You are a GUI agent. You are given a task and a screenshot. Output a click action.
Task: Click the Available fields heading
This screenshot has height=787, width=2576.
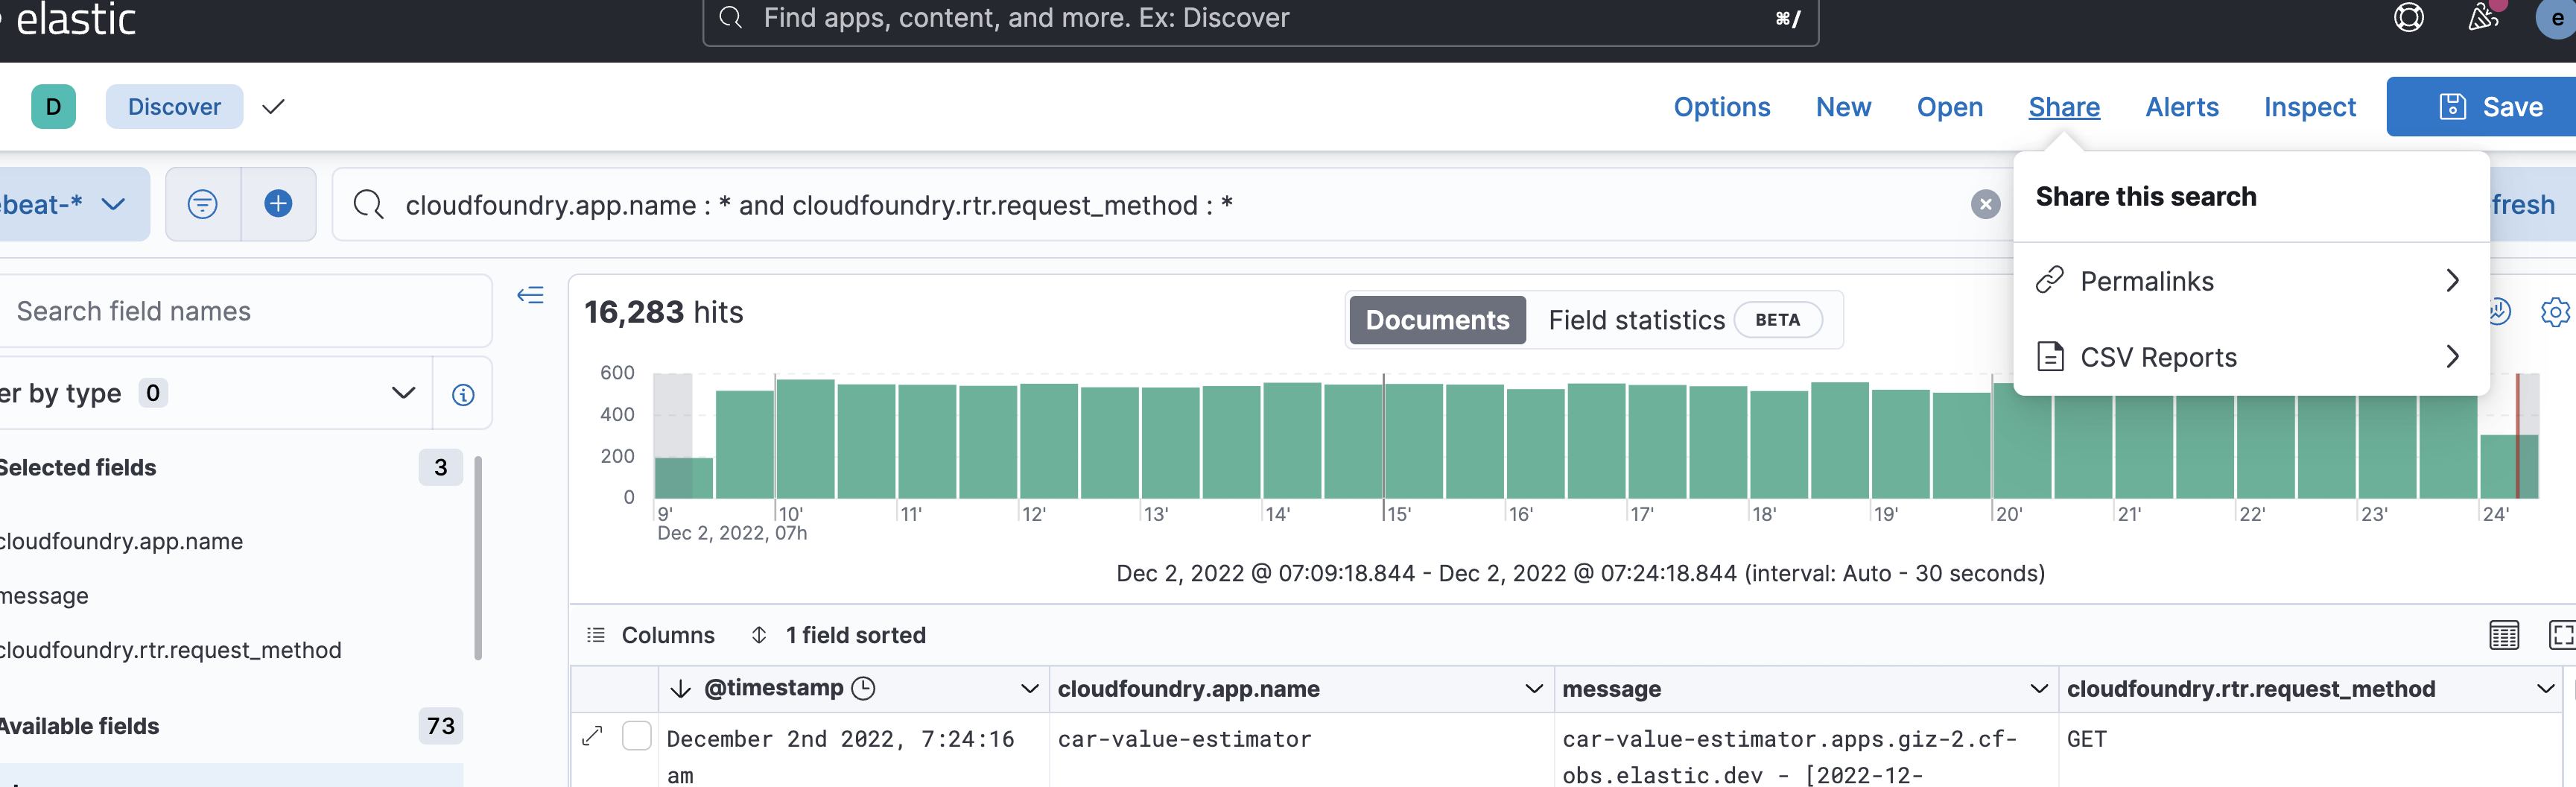79,726
